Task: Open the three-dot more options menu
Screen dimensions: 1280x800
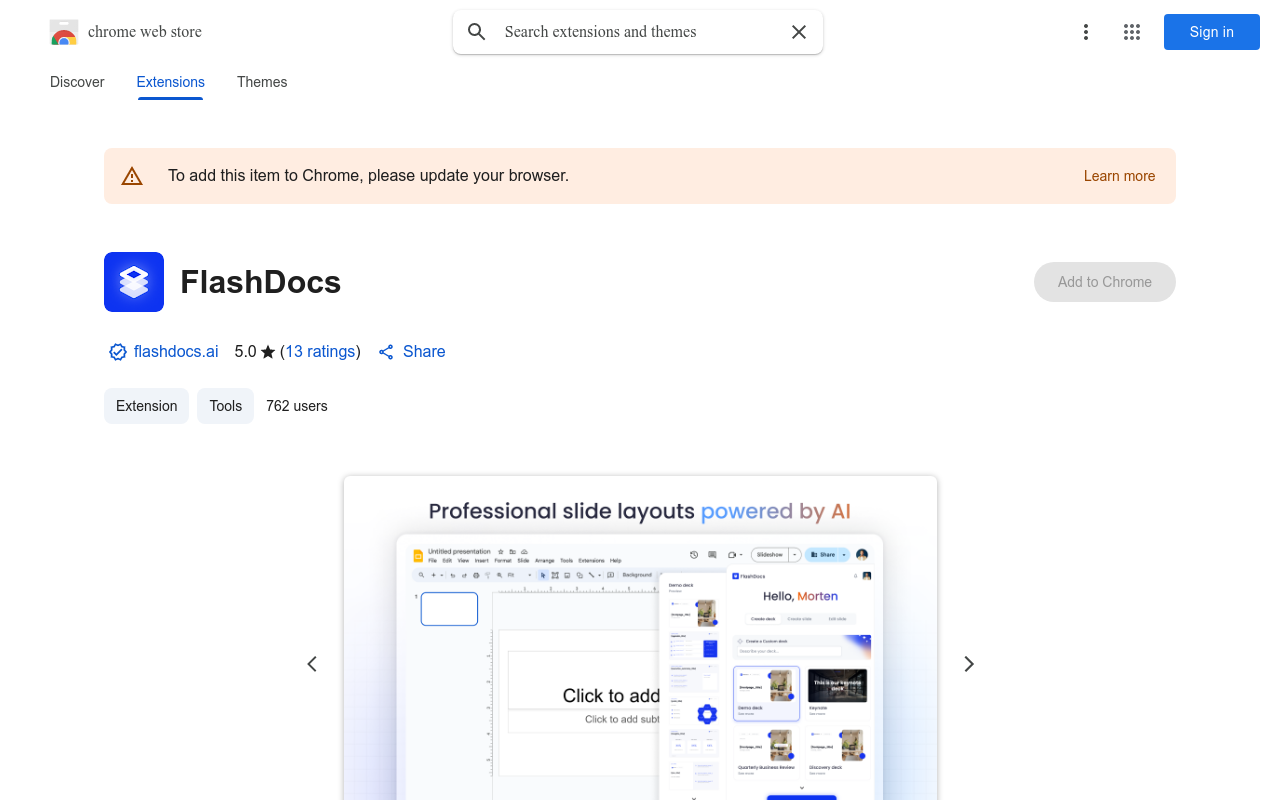Action: pyautogui.click(x=1085, y=32)
